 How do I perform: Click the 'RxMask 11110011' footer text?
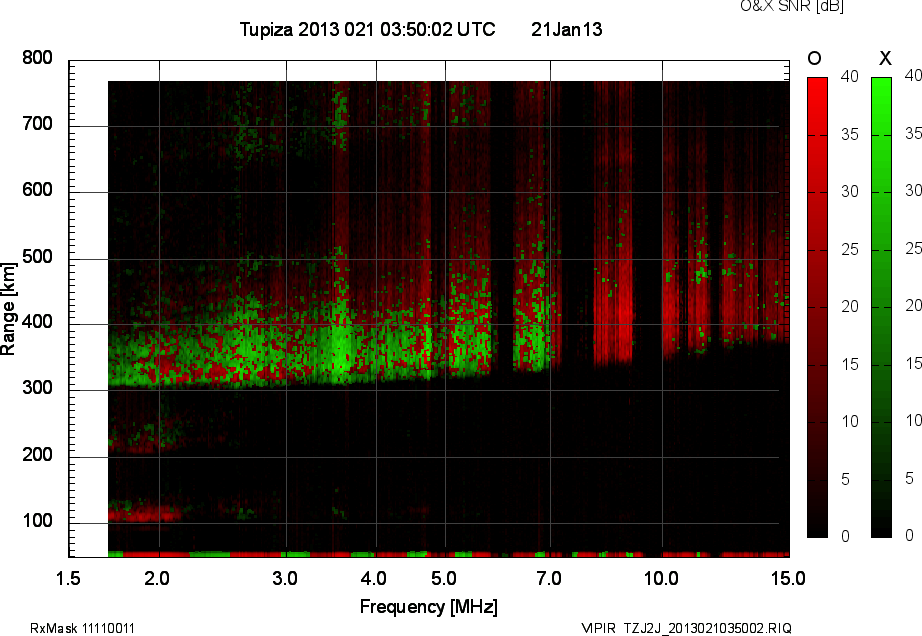click(82, 628)
